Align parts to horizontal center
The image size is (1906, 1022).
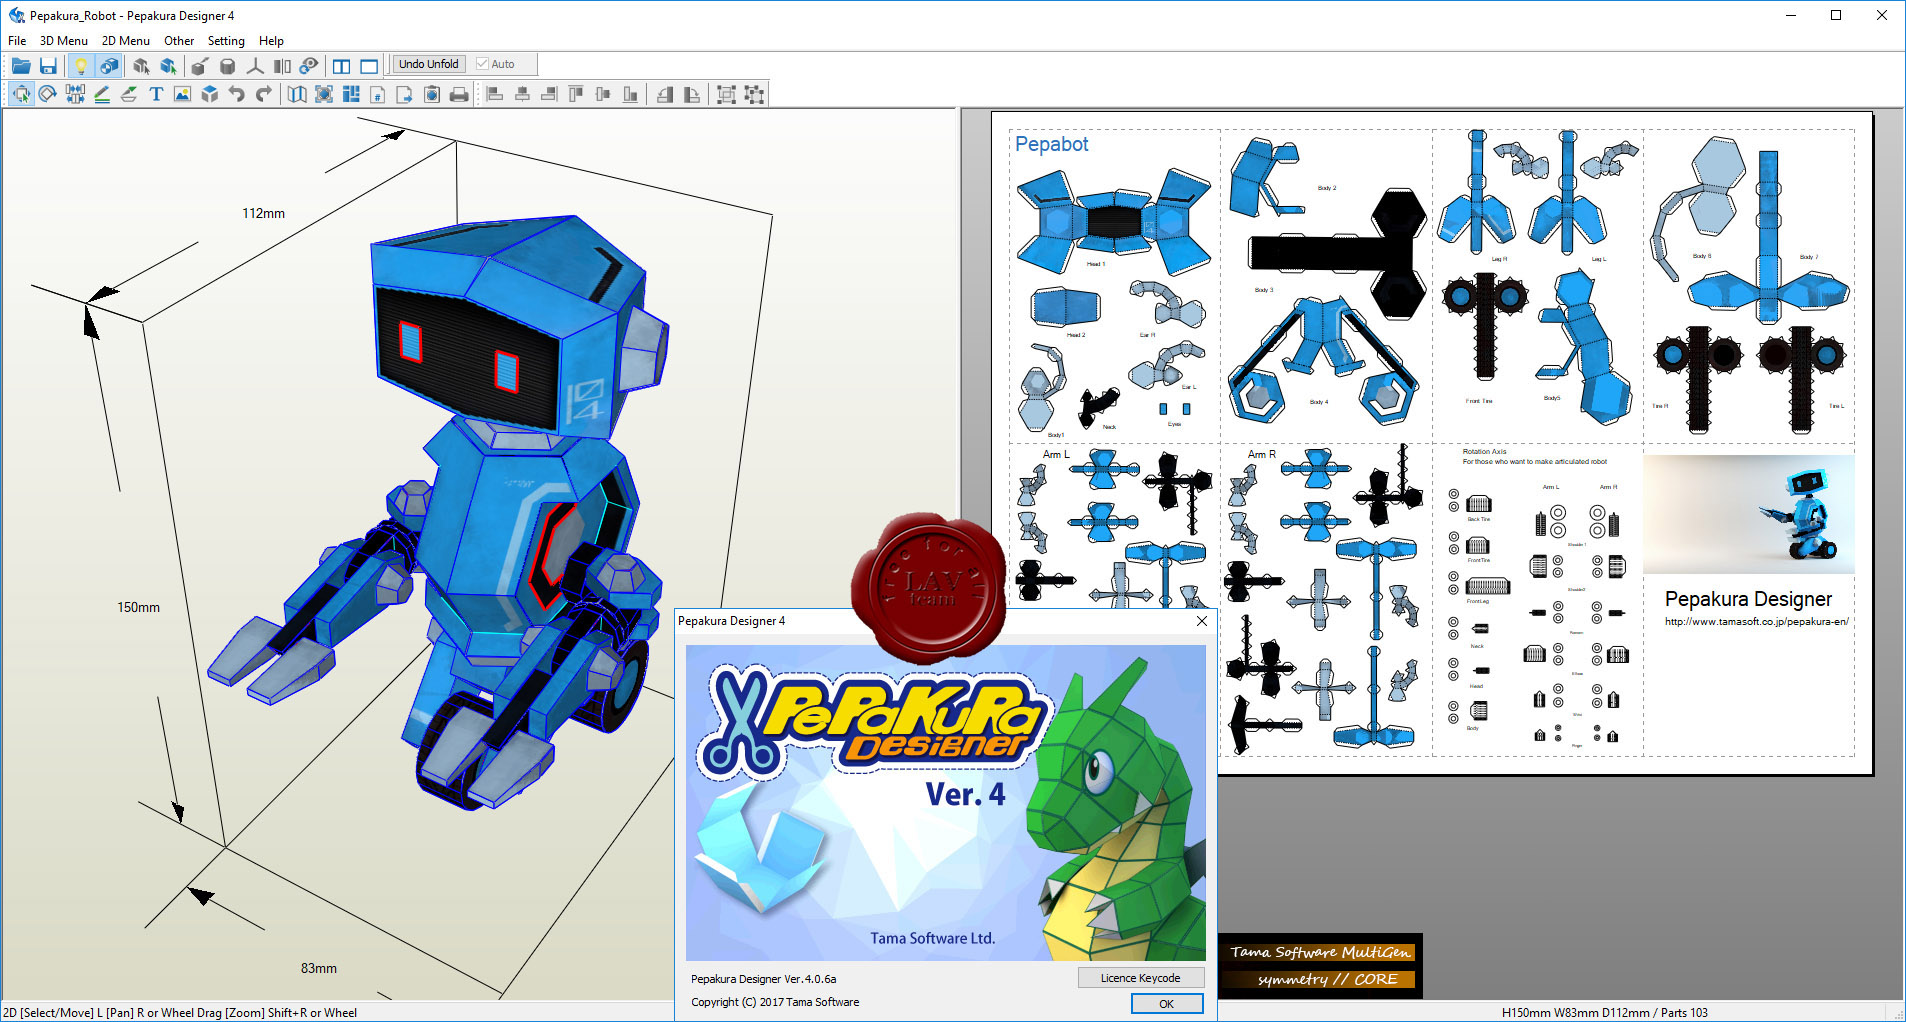pos(522,94)
